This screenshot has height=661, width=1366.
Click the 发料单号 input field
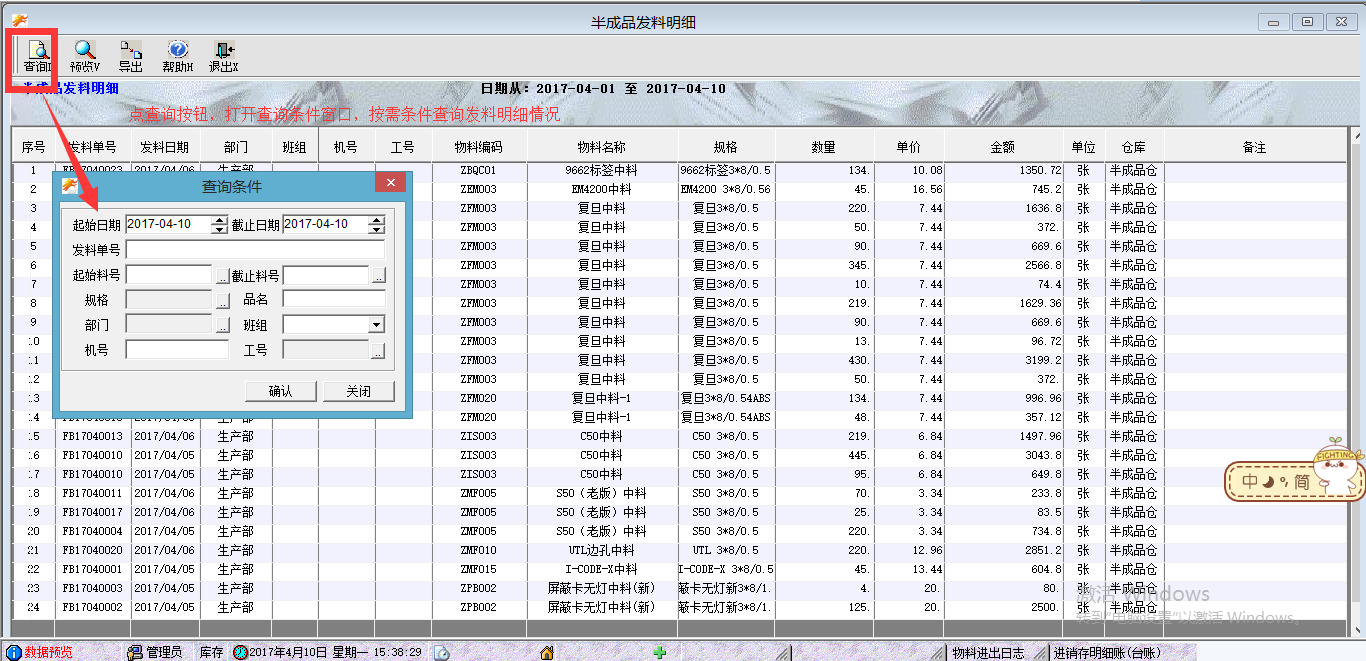click(255, 250)
